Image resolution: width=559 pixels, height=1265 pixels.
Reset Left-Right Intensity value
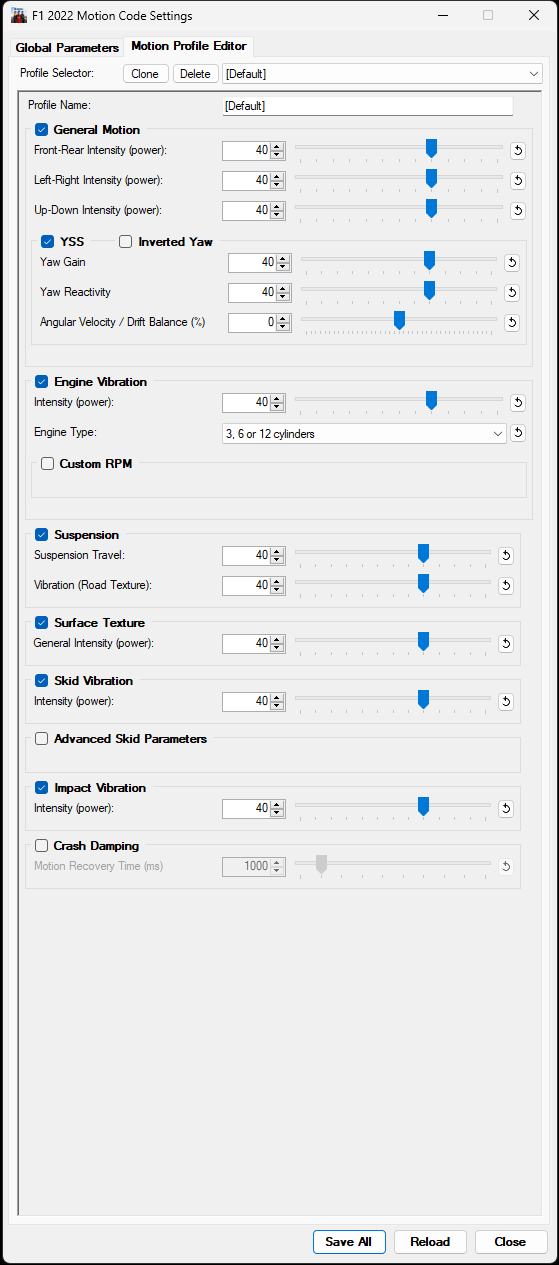pyautogui.click(x=518, y=181)
